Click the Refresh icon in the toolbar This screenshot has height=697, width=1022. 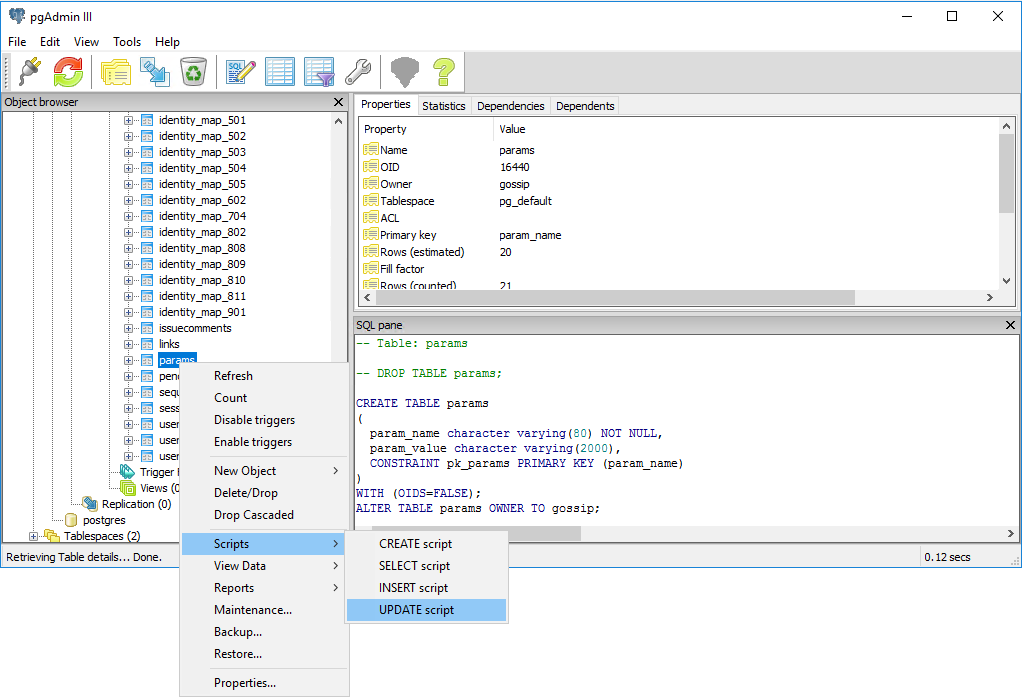pyautogui.click(x=66, y=72)
